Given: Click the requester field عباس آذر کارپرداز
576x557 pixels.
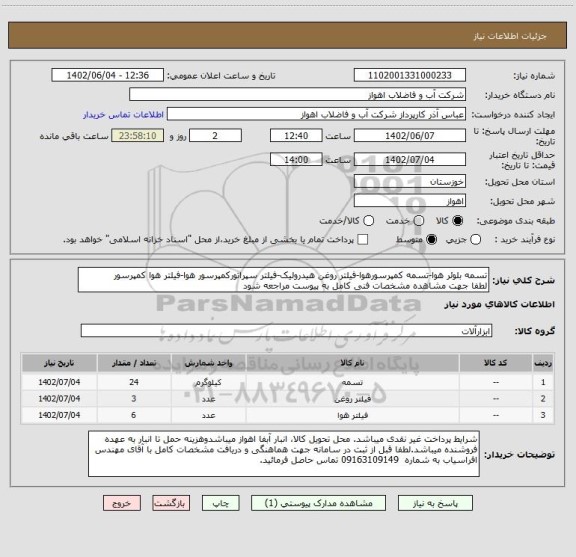Looking at the screenshot, I should click(316, 114).
